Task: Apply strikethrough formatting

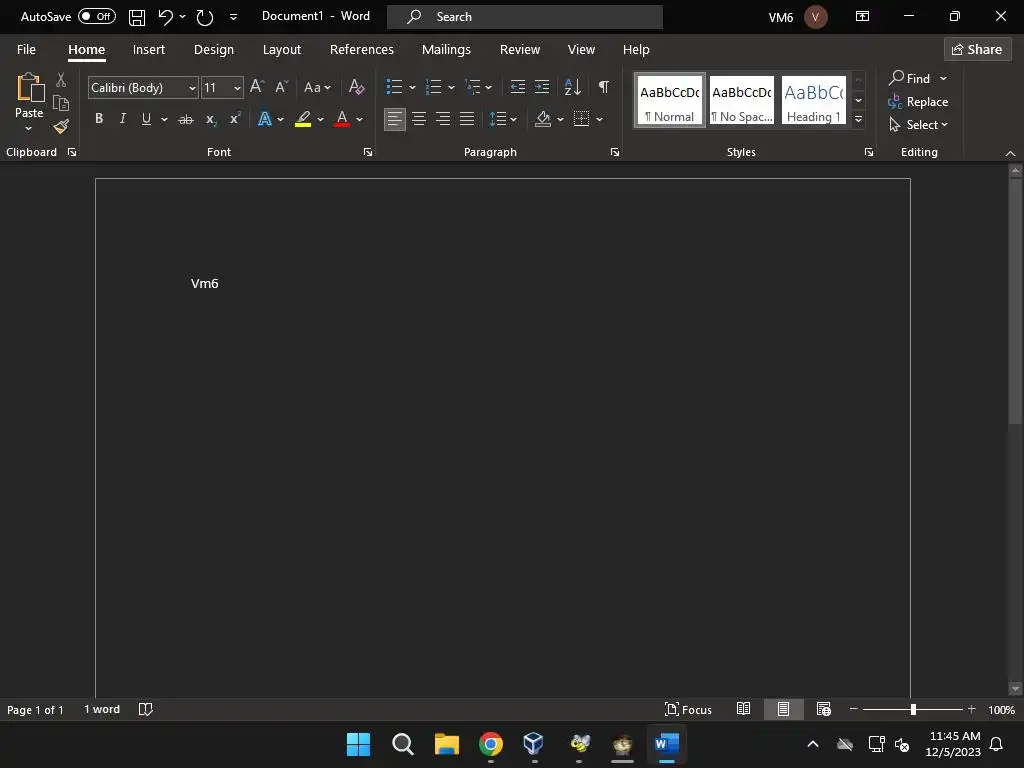Action: pyautogui.click(x=186, y=119)
